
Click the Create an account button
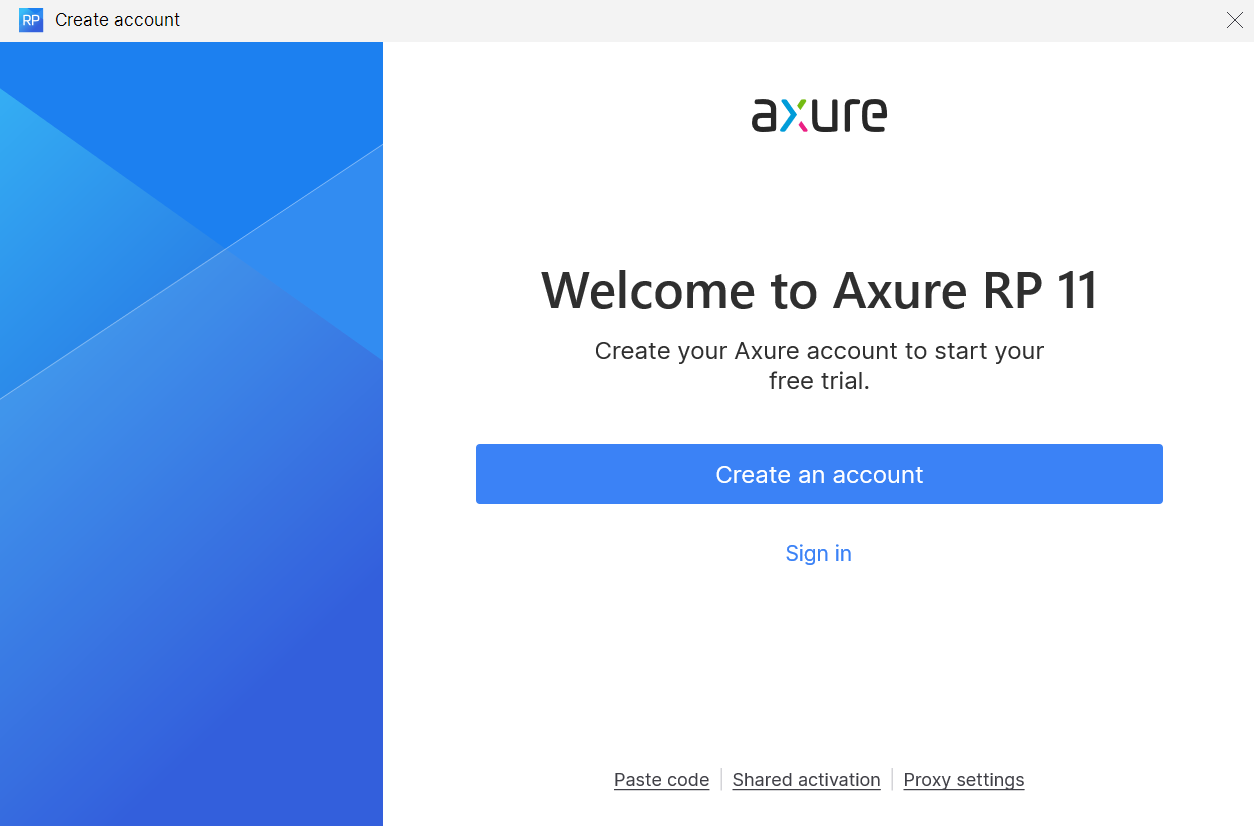pyautogui.click(x=819, y=473)
